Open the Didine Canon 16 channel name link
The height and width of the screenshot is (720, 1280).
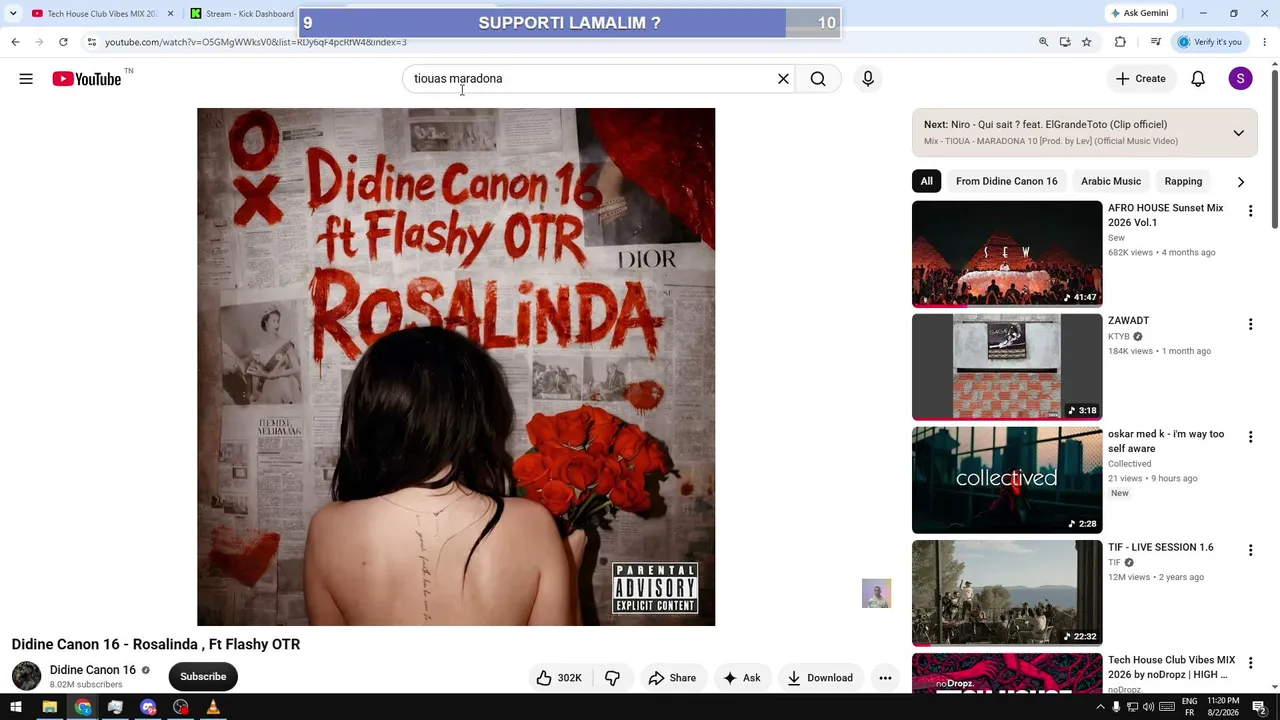93,670
